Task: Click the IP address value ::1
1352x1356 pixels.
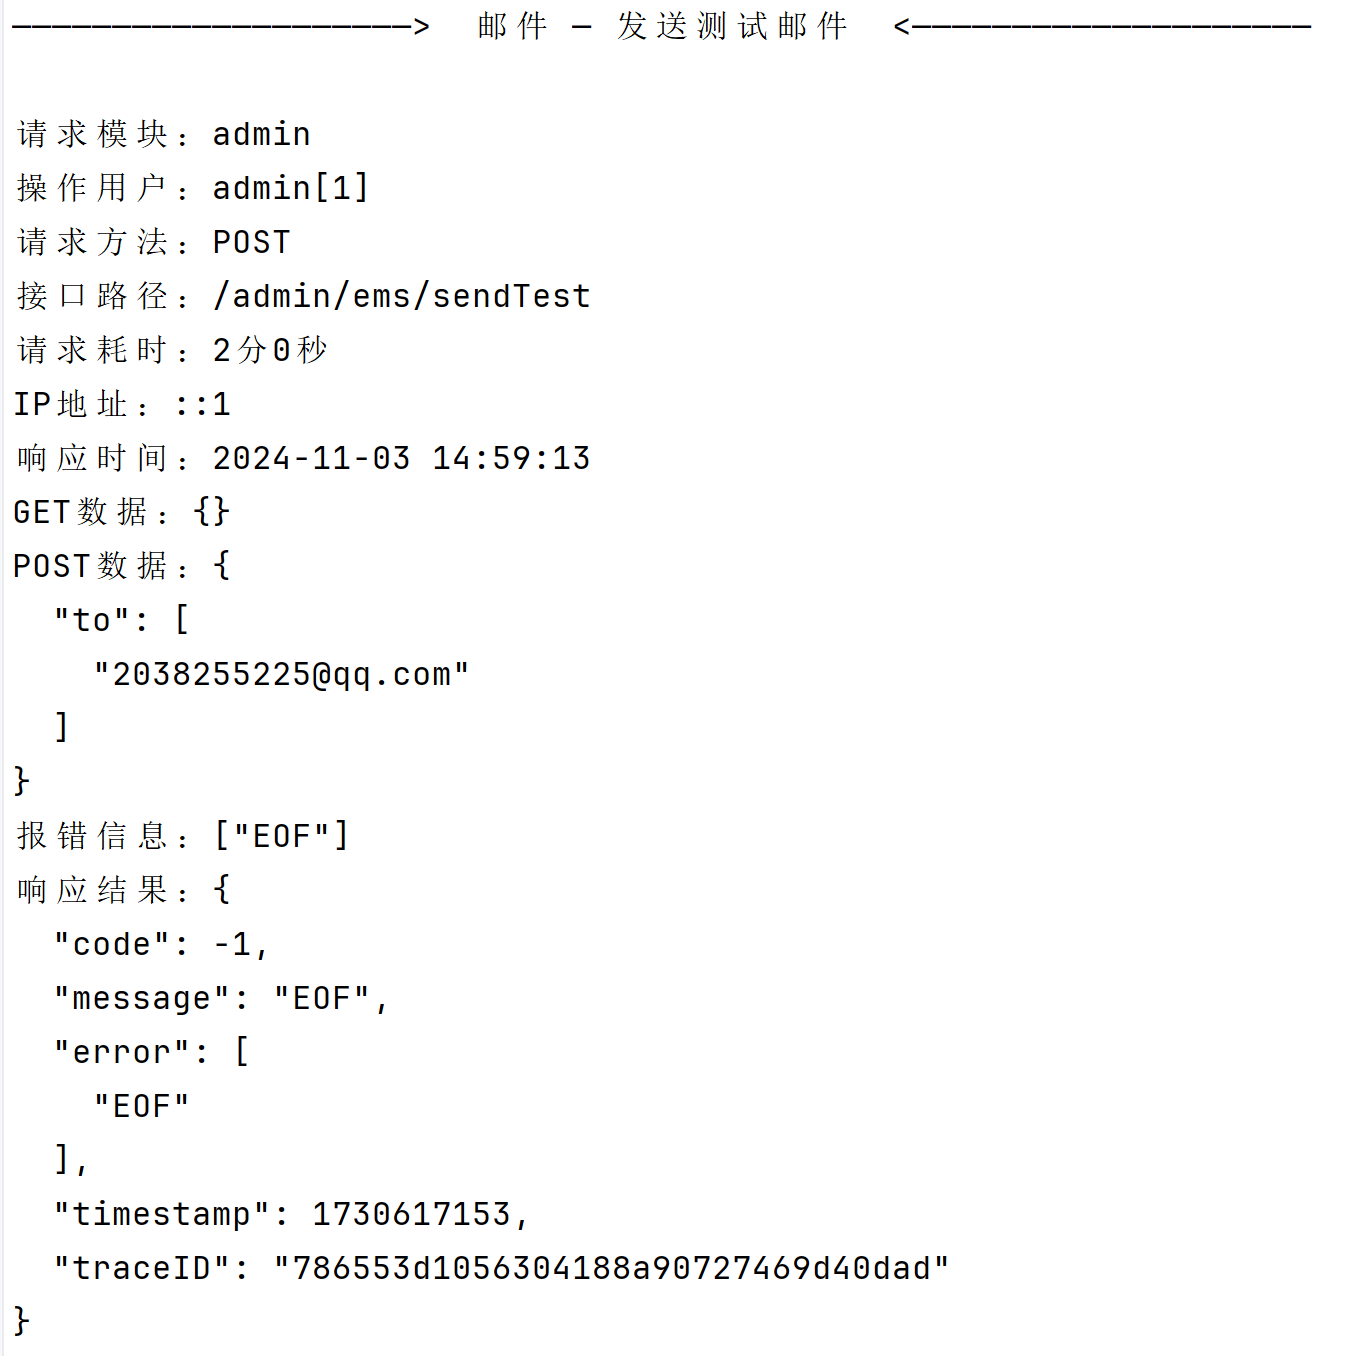Action: point(202,404)
